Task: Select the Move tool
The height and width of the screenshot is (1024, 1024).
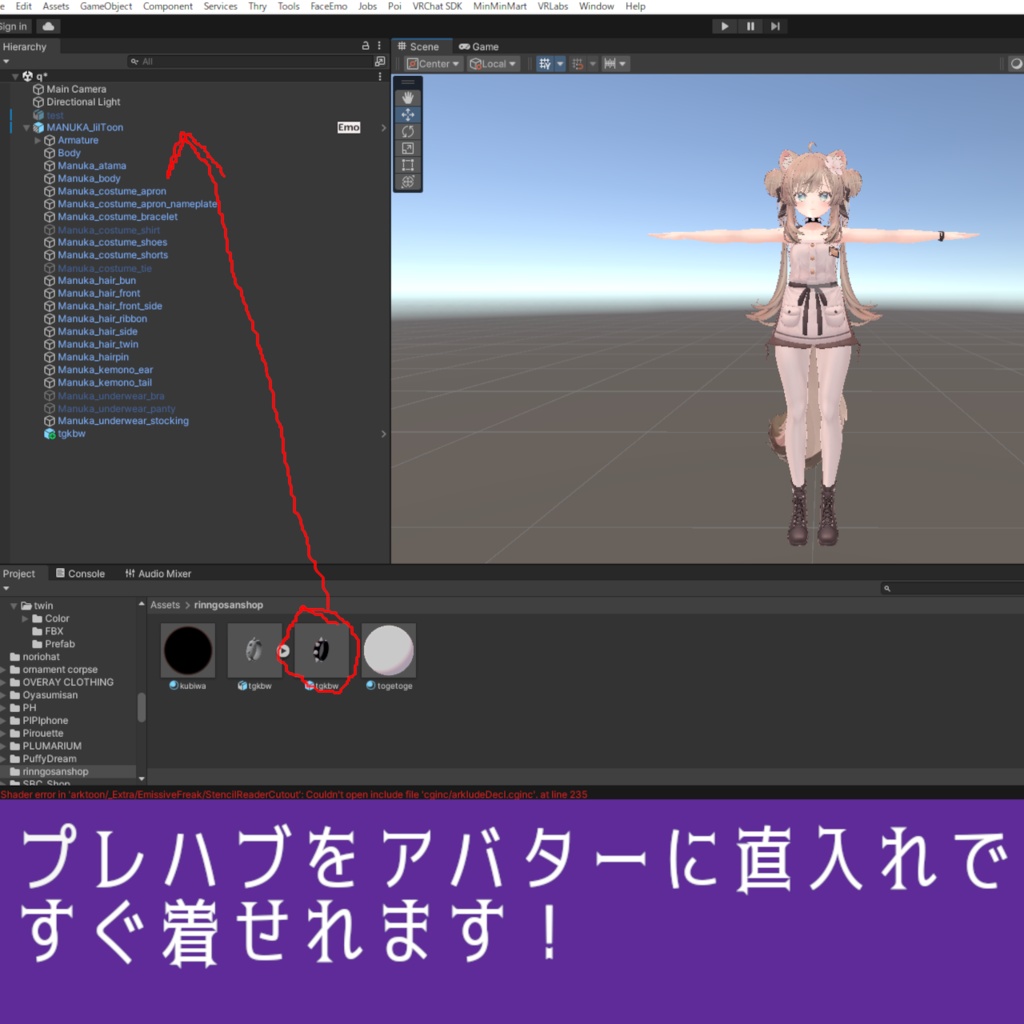Action: (408, 115)
